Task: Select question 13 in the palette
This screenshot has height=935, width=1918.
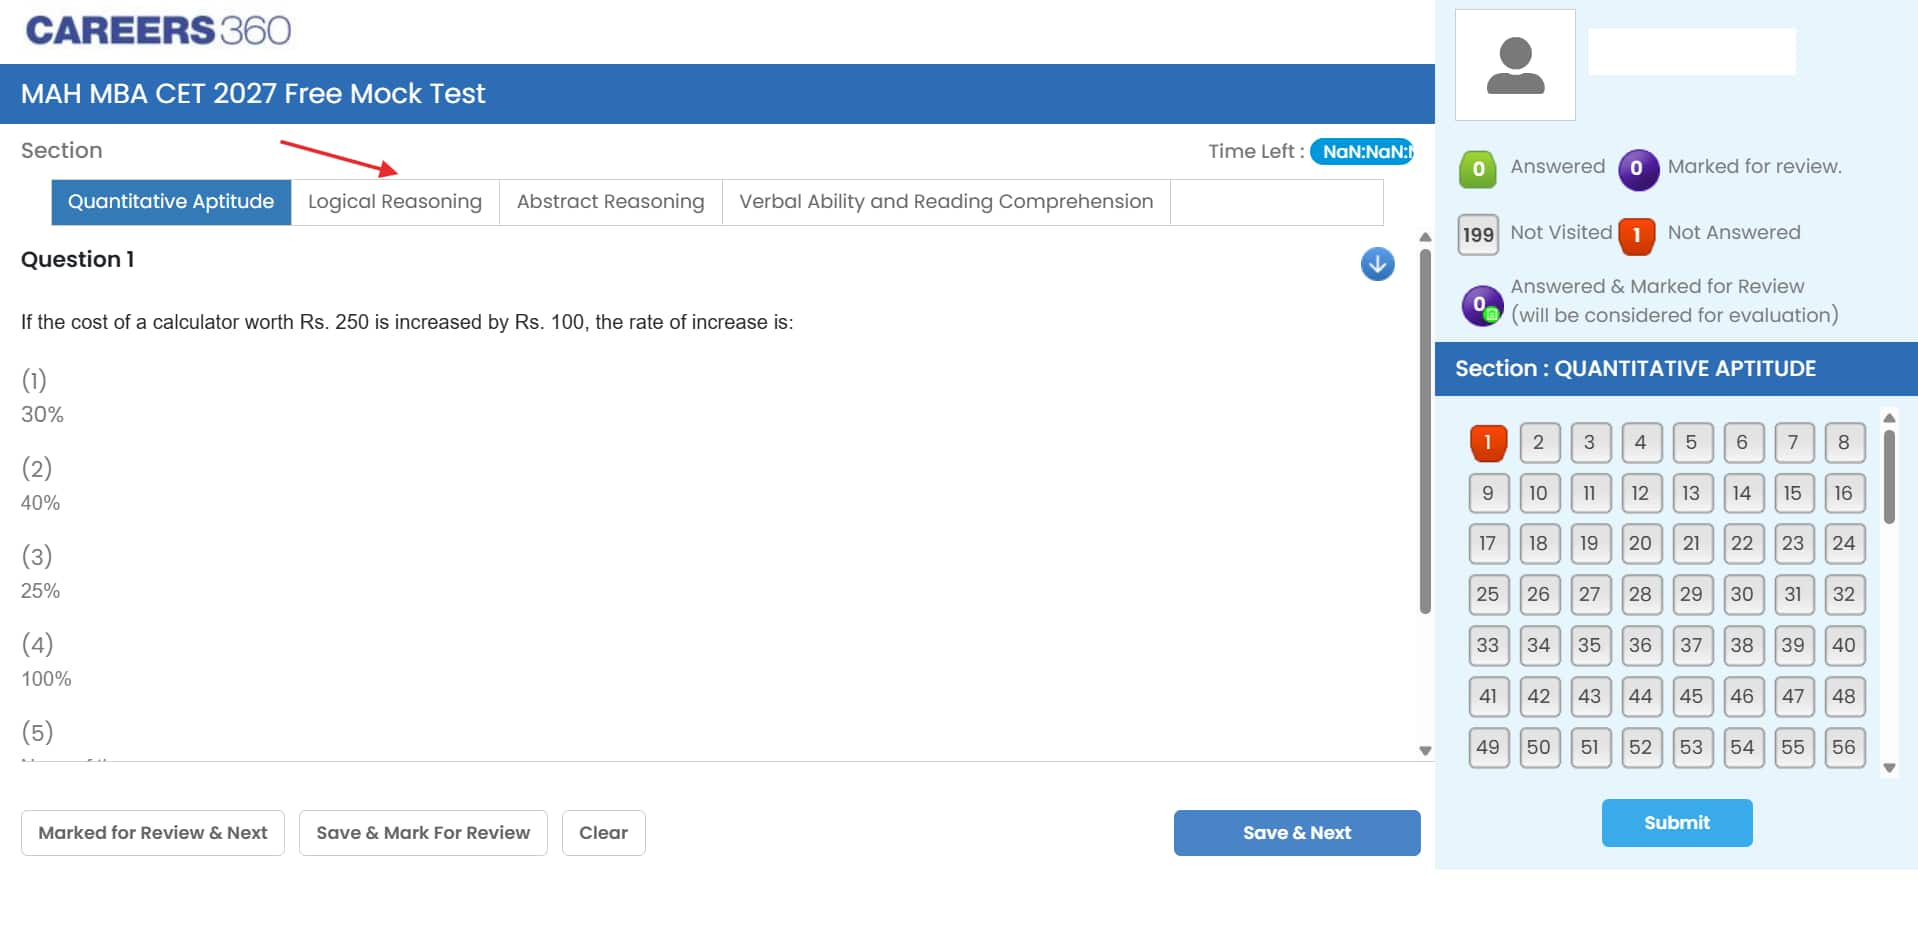Action: (x=1691, y=493)
